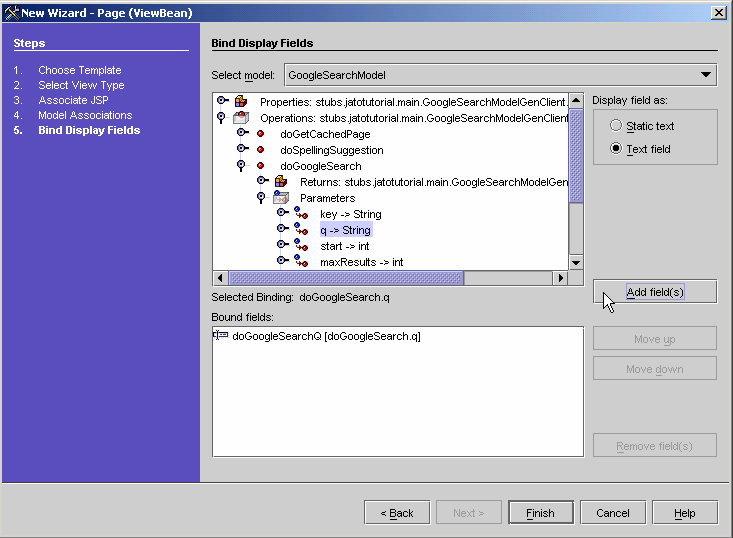Click the Parameters folder icon
The image size is (733, 538).
(281, 197)
